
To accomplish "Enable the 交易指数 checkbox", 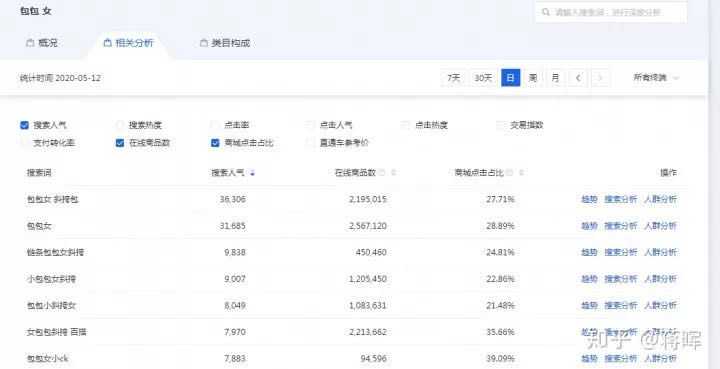I will tap(501, 125).
